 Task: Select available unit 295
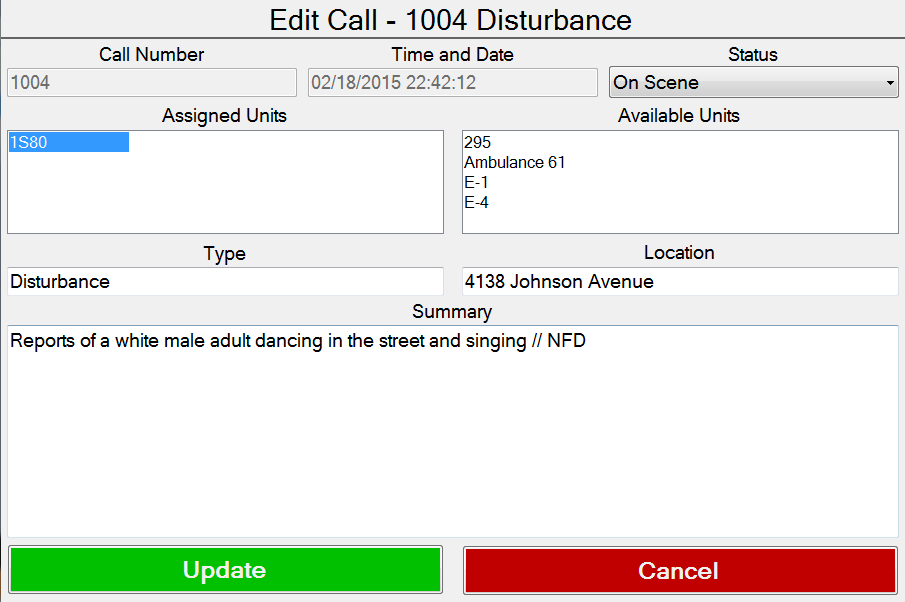coord(477,142)
